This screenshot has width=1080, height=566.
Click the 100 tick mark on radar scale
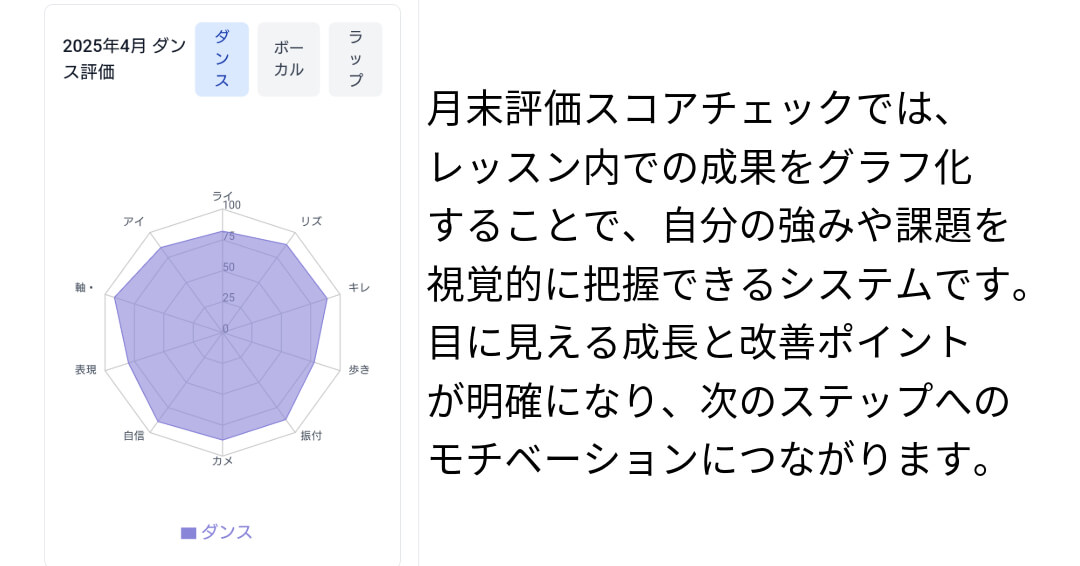[x=232, y=205]
